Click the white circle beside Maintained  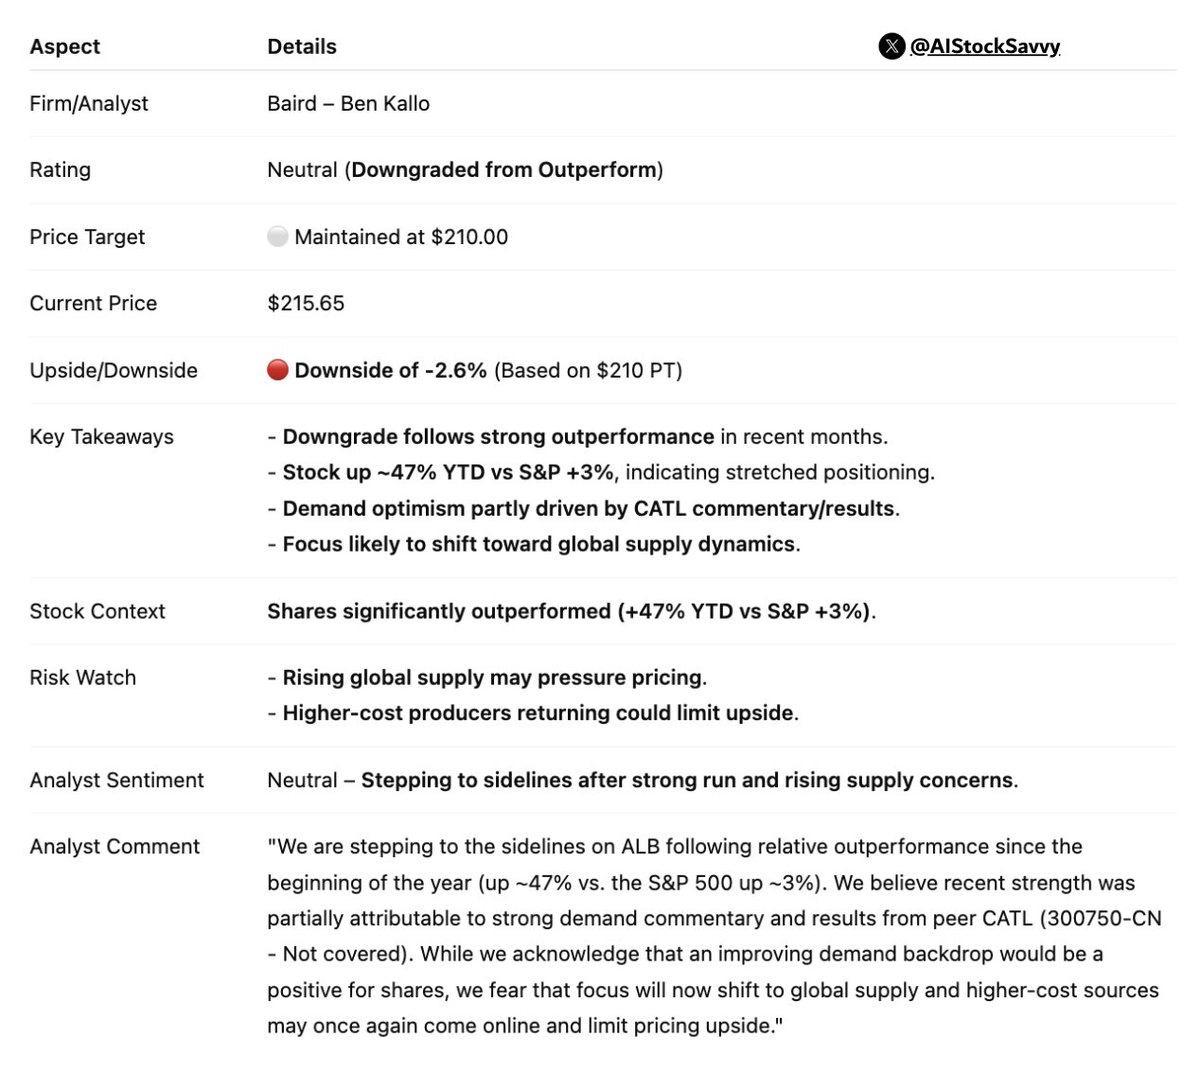[277, 237]
